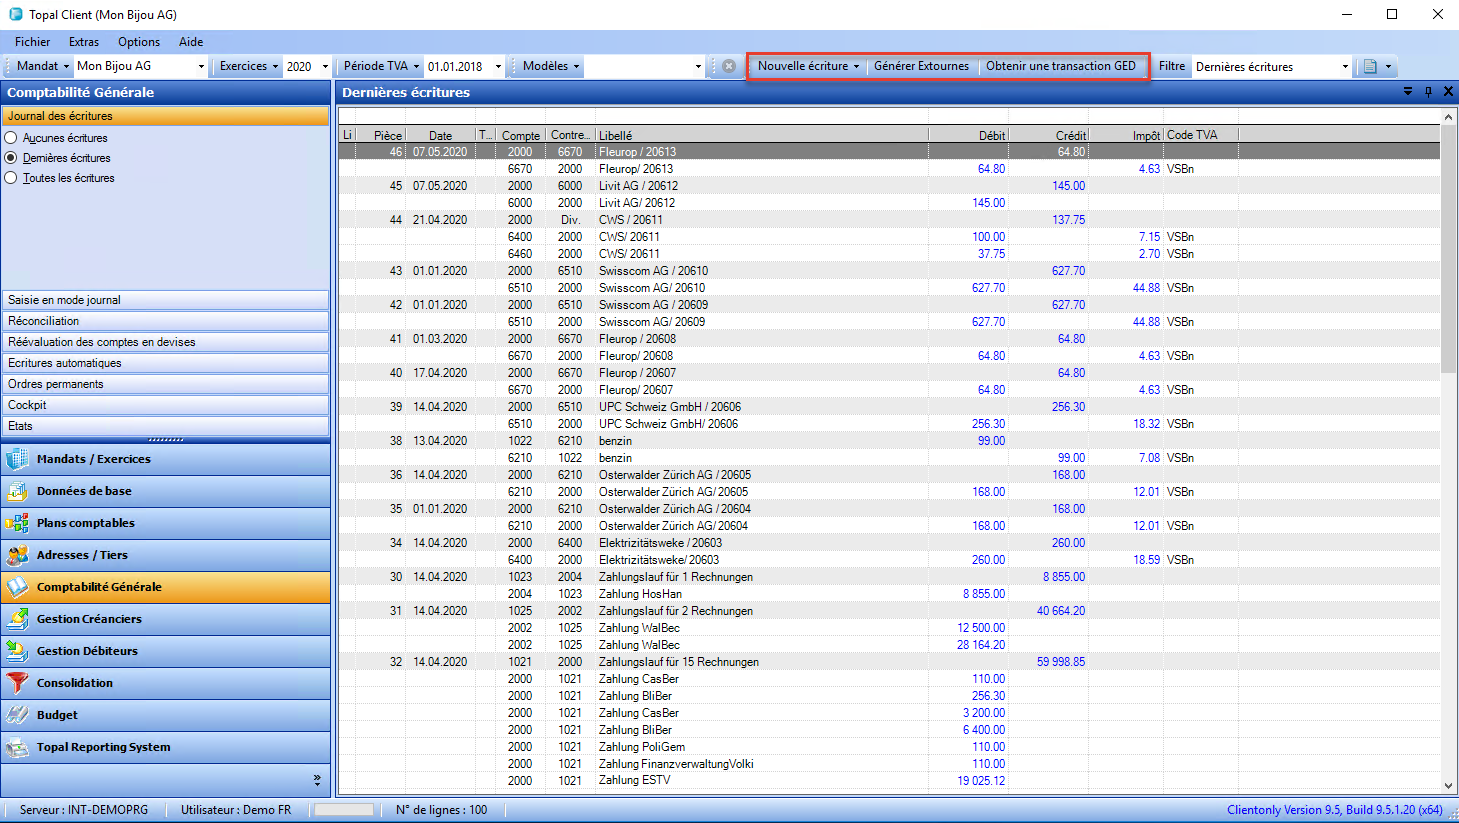1459x823 pixels.
Task: Select the Plans comptables icon
Action: point(17,523)
